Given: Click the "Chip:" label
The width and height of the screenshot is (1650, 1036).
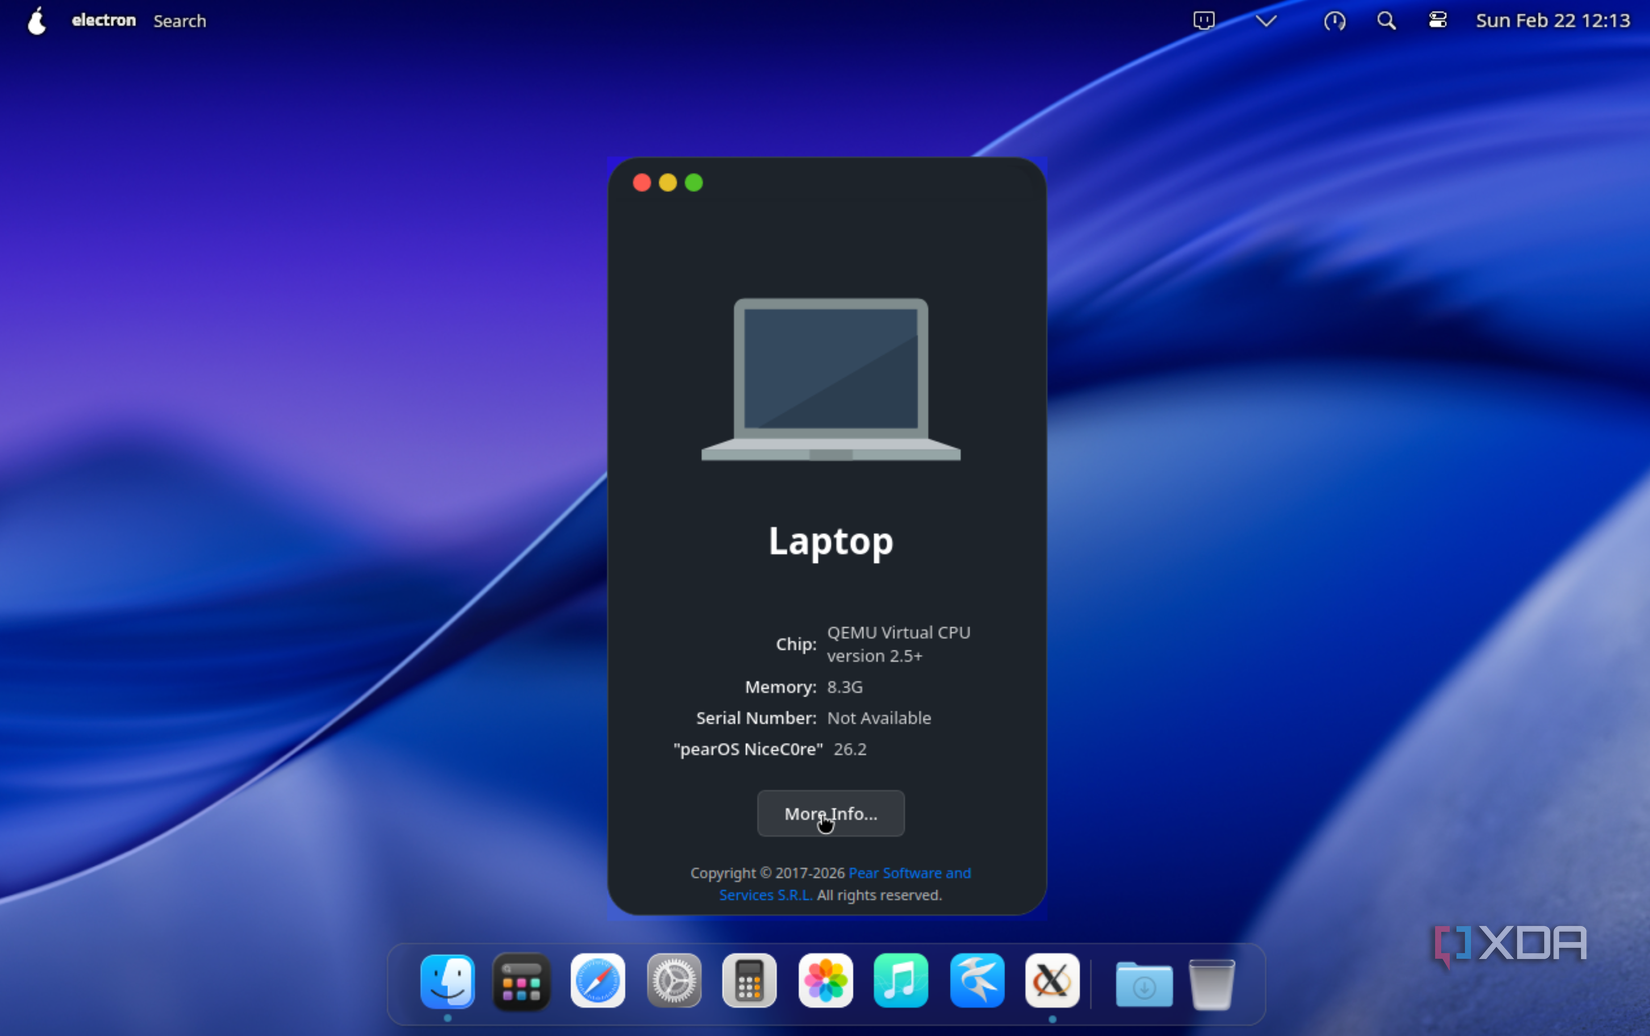Looking at the screenshot, I should 796,644.
